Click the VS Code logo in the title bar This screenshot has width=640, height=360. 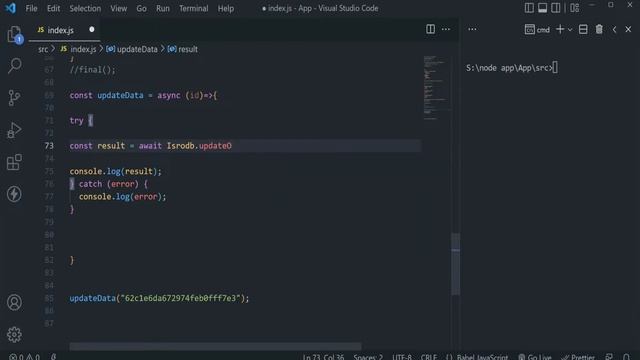click(10, 8)
